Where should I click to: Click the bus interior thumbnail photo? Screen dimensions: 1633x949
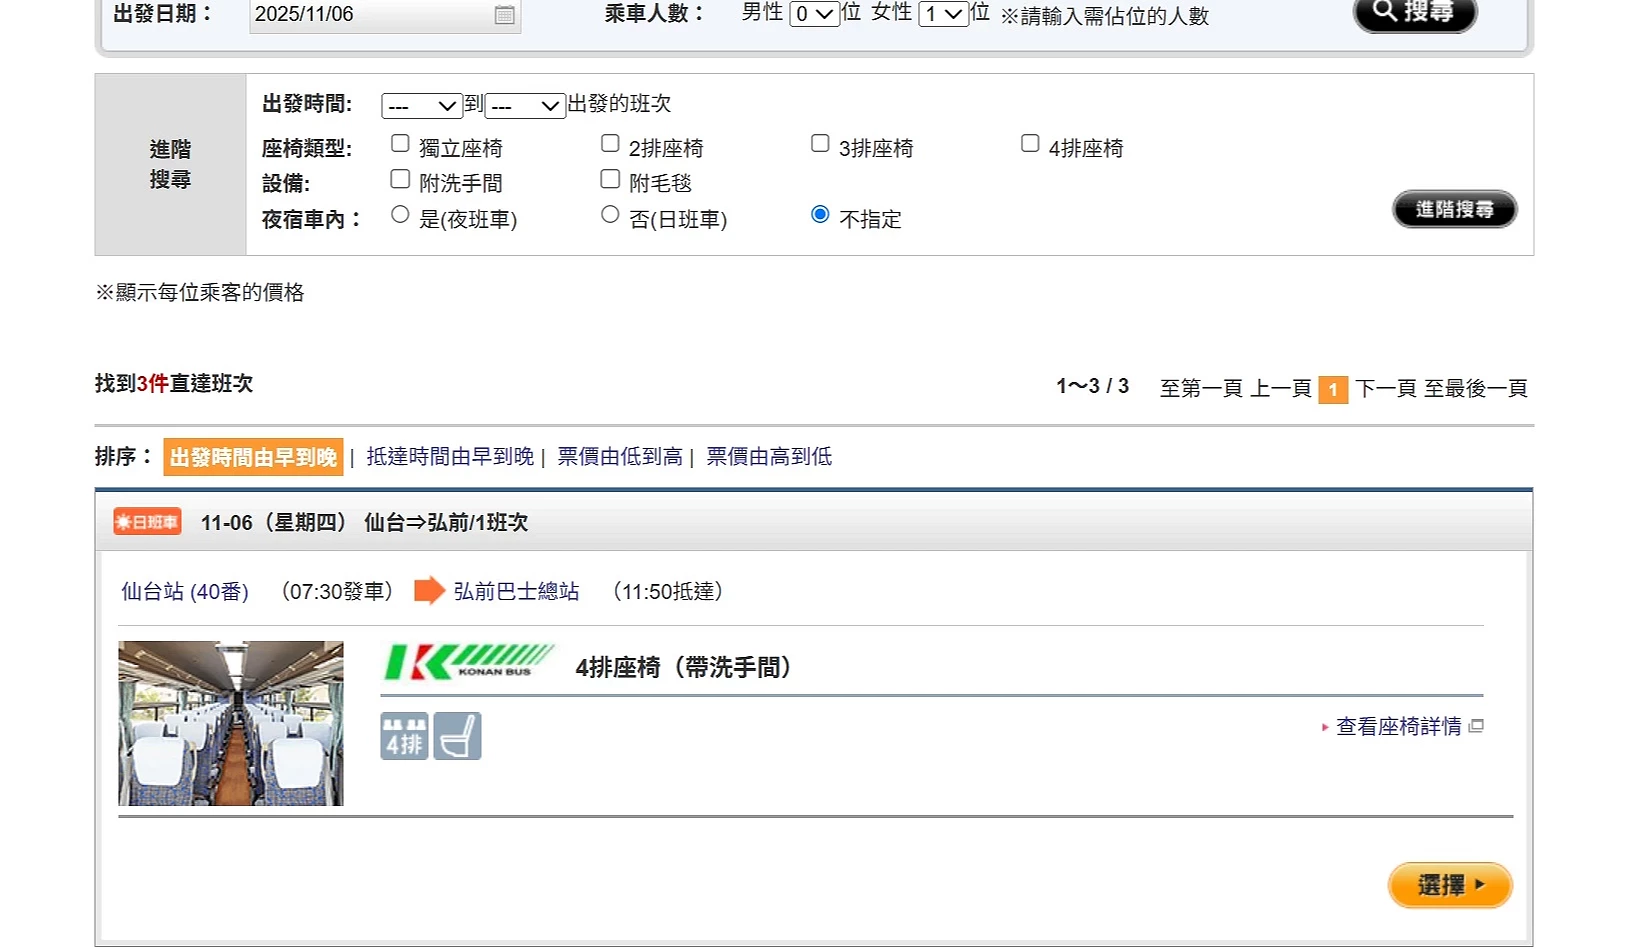231,723
